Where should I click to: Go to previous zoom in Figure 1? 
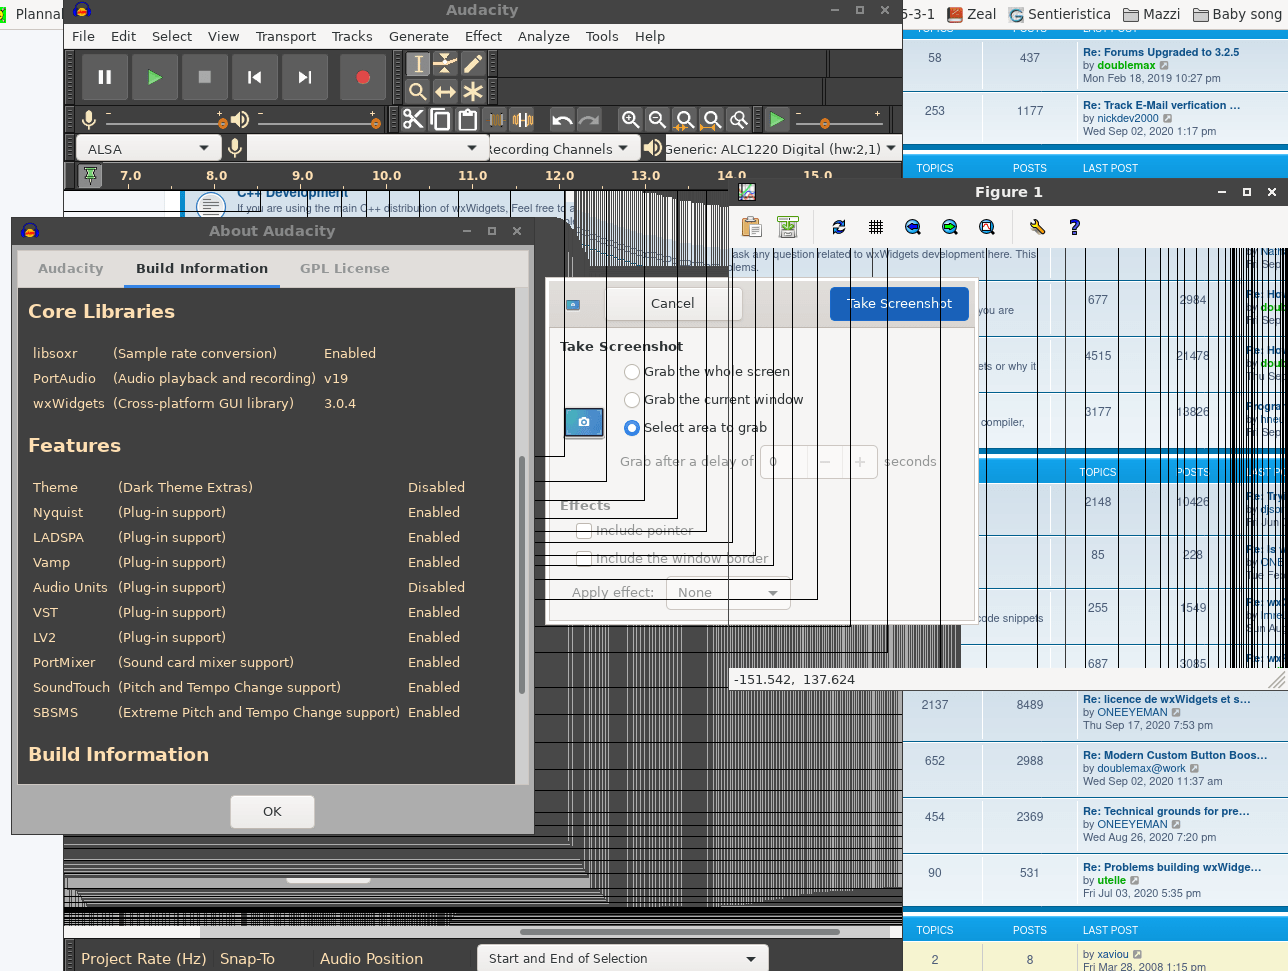(913, 227)
